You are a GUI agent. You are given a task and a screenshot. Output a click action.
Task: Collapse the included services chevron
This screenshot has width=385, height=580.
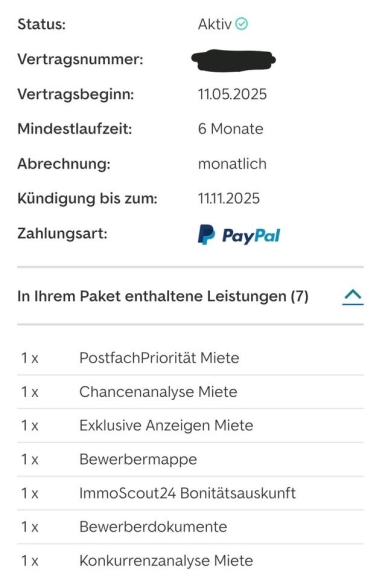pyautogui.click(x=353, y=297)
